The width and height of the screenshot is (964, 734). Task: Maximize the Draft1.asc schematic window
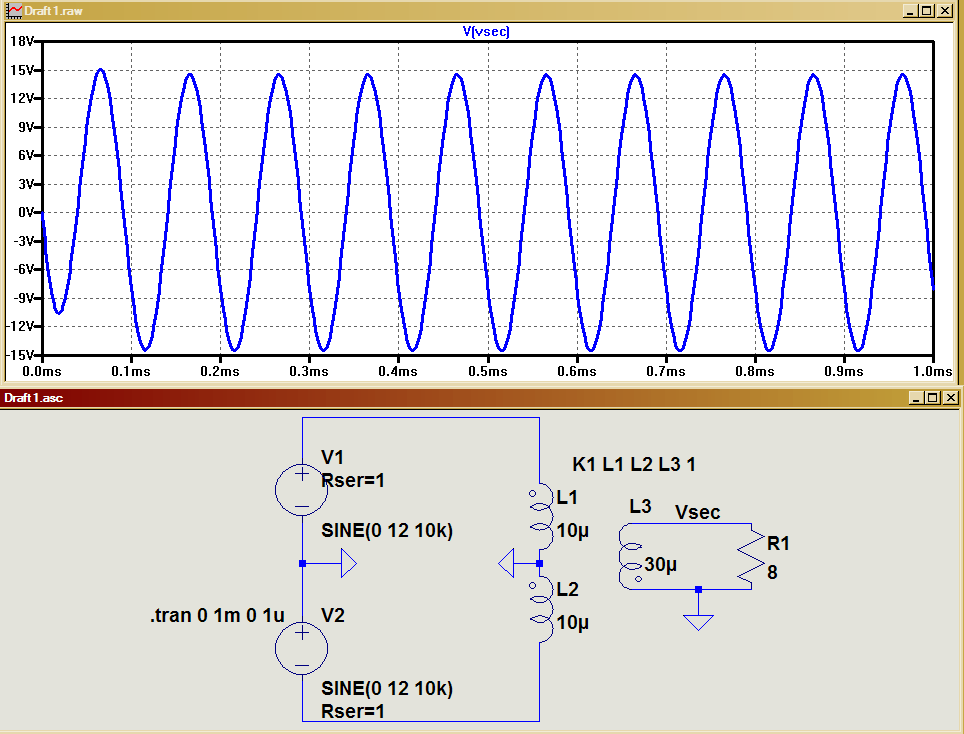coord(933,398)
